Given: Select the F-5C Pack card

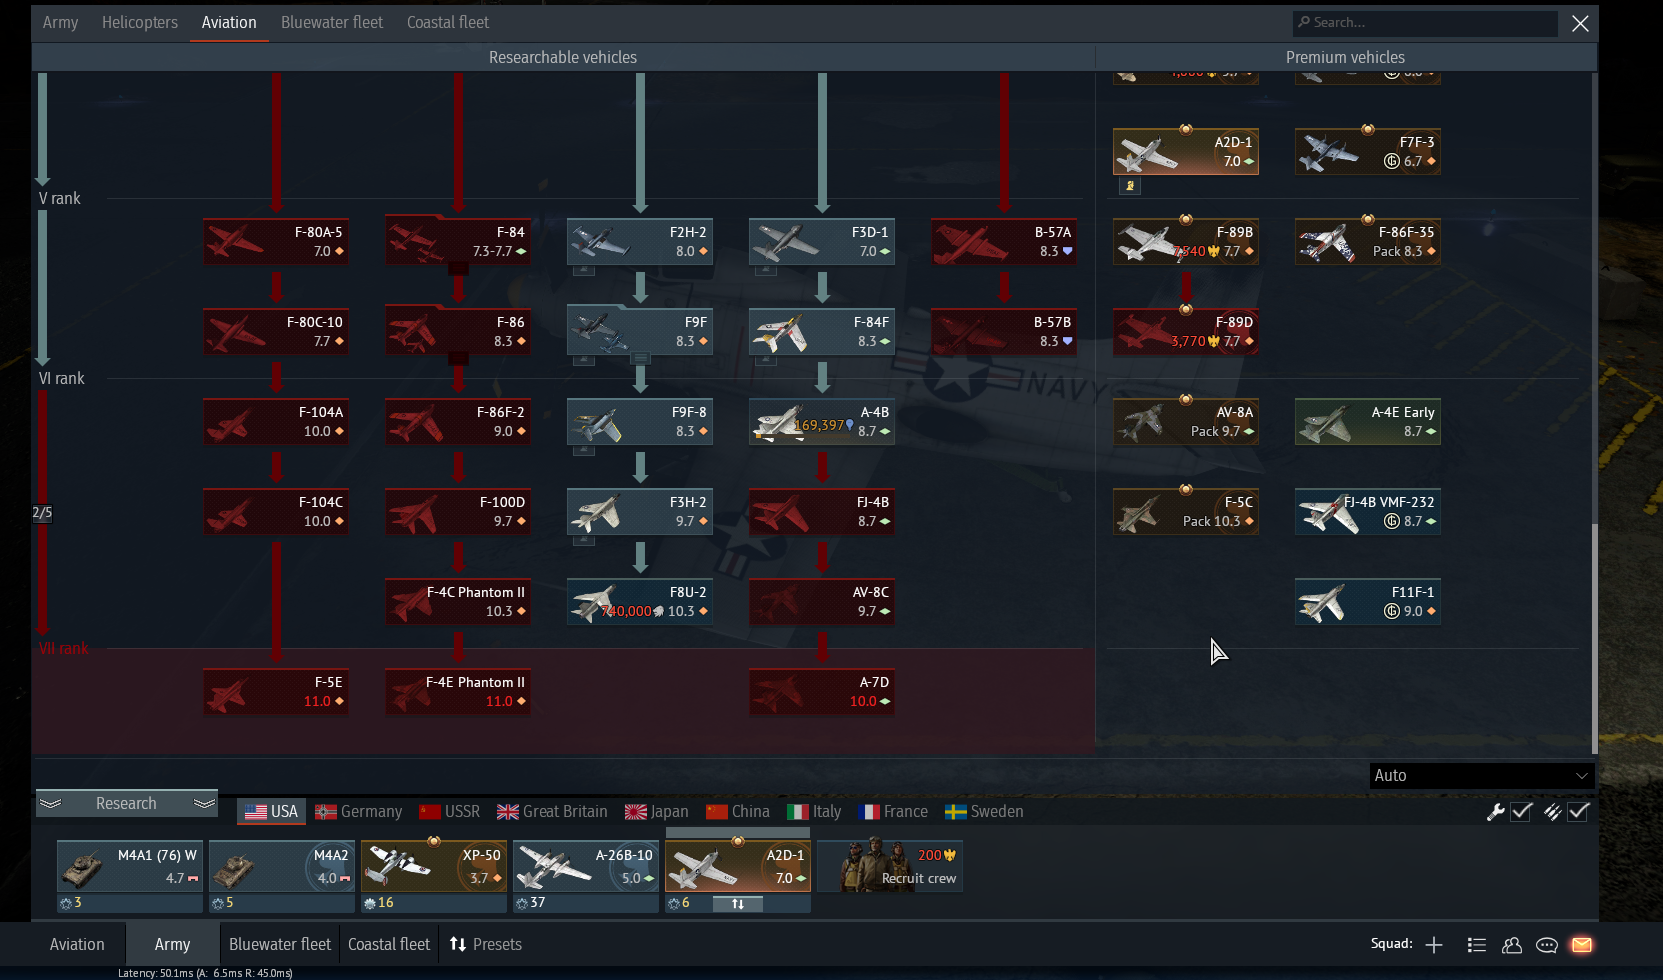Looking at the screenshot, I should (1186, 512).
